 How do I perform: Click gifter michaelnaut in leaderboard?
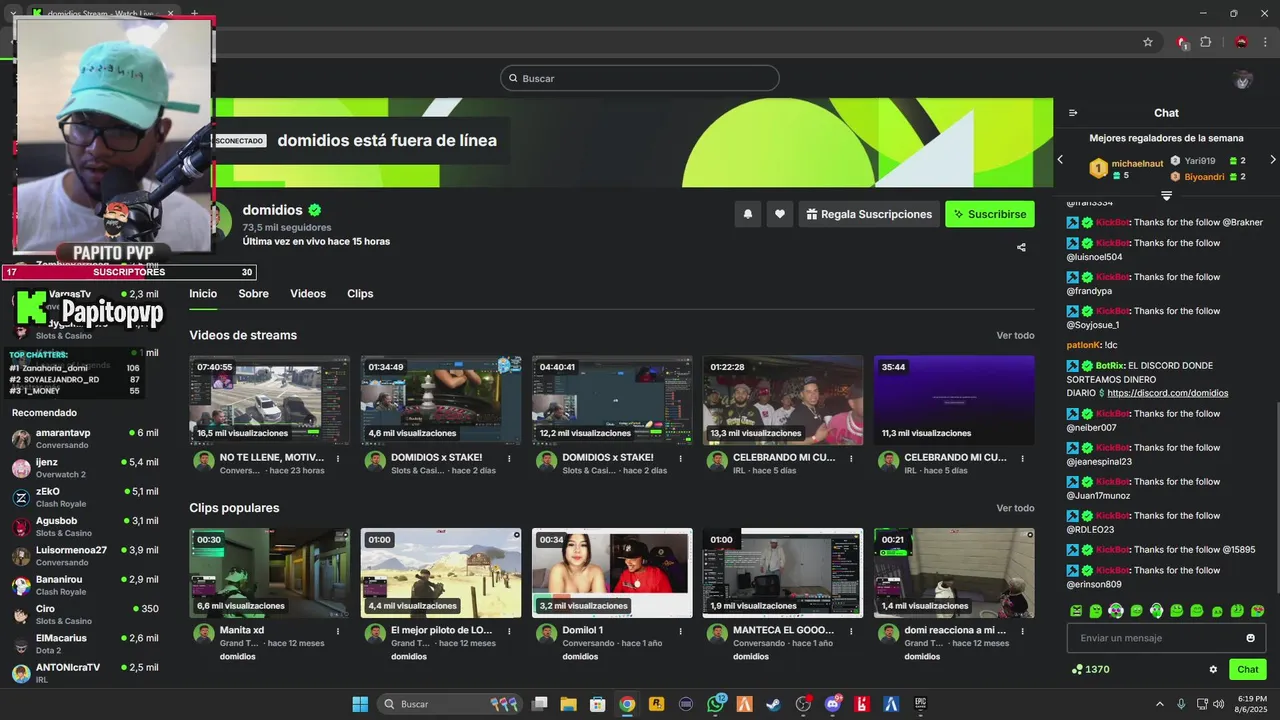tap(1137, 163)
